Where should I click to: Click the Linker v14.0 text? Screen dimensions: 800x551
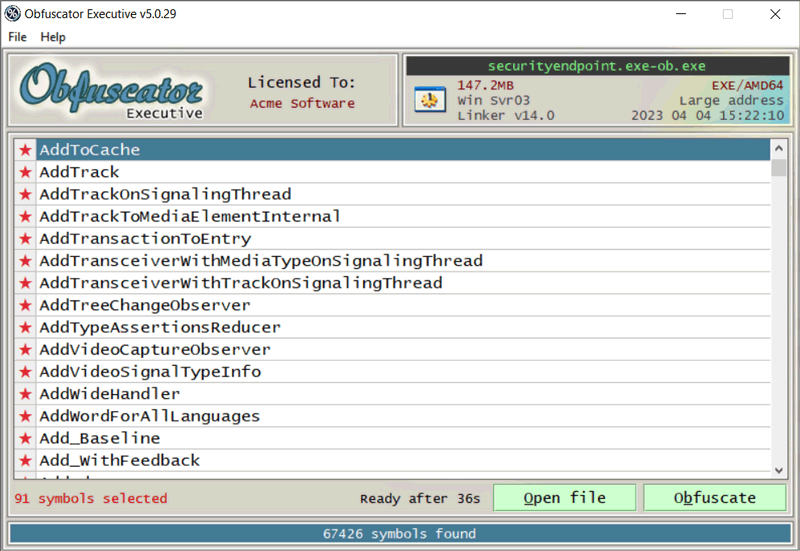pos(506,116)
